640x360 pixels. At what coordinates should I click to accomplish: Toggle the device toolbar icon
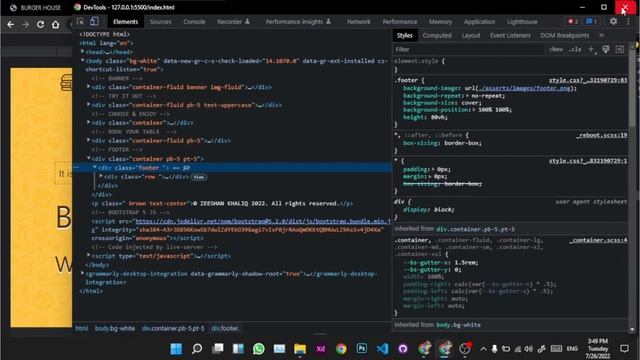94,21
